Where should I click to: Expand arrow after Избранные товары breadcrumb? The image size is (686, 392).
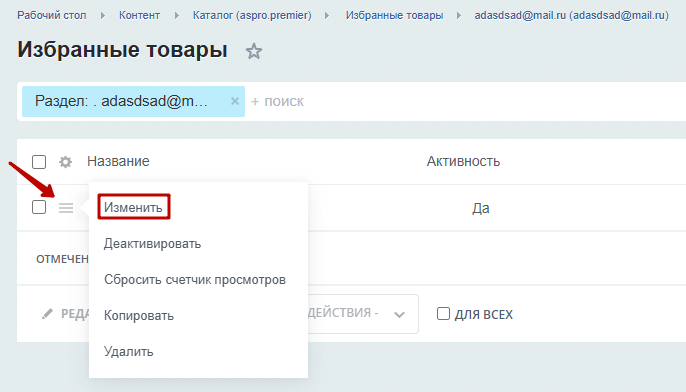tap(459, 16)
